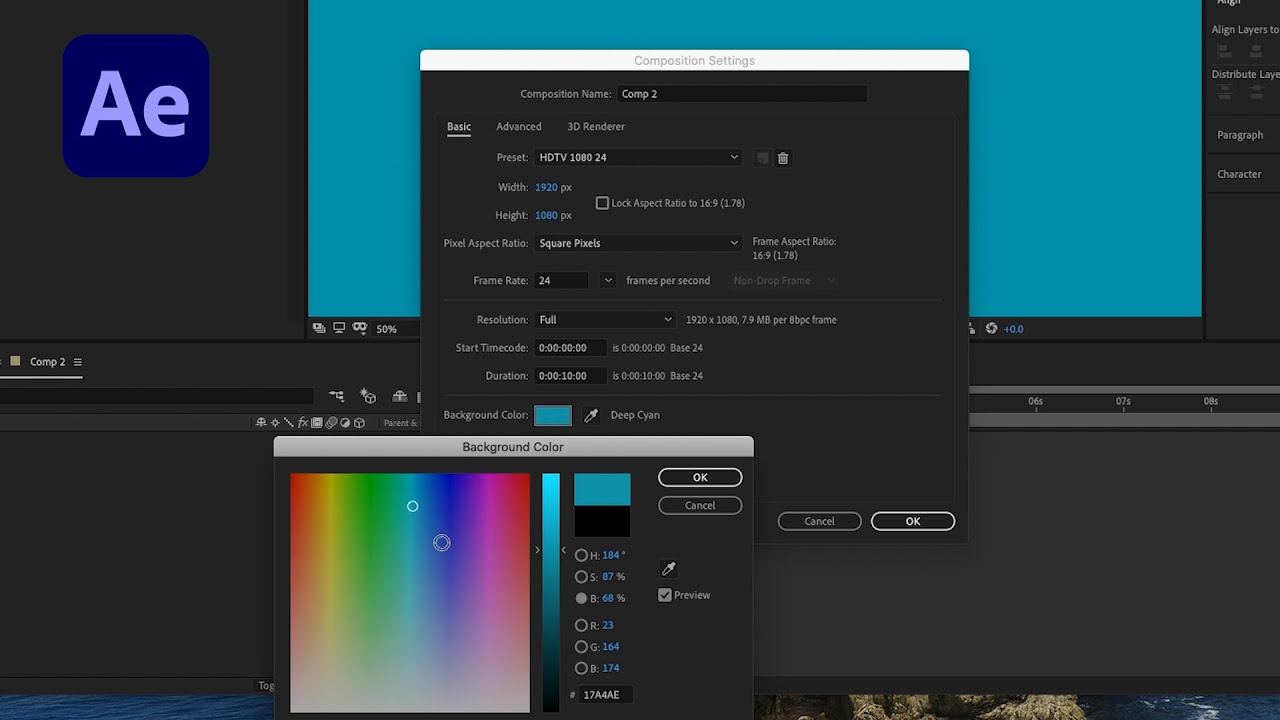This screenshot has height=720, width=1280.
Task: Open the Preset HDTV 1080 24 dropdown
Action: 638,157
